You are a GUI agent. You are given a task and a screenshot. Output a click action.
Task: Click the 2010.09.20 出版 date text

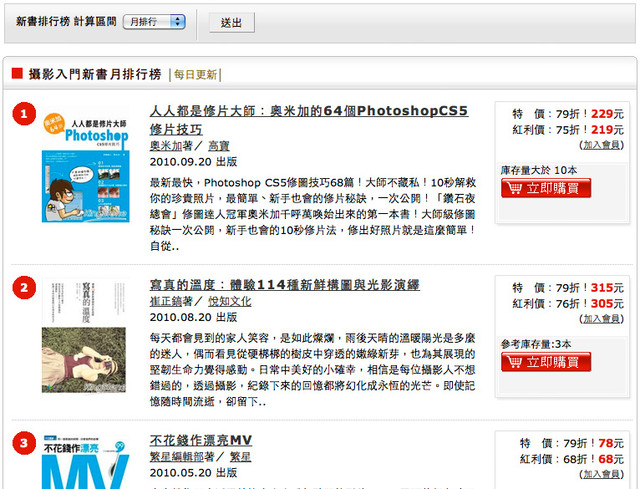pos(193,162)
